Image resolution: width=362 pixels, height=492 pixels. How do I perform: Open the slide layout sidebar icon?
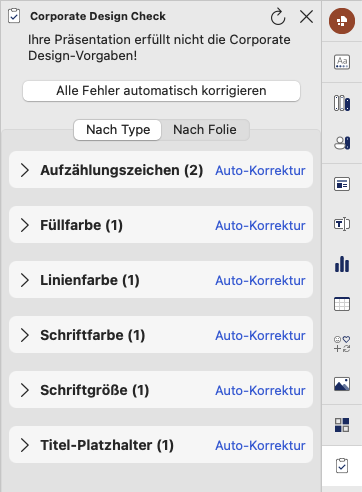click(342, 184)
